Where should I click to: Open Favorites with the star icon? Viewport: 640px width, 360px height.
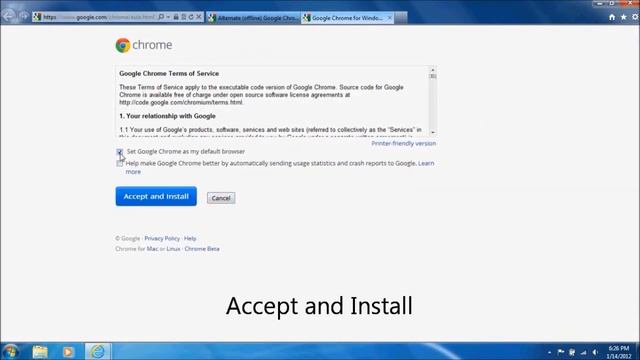coord(623,17)
